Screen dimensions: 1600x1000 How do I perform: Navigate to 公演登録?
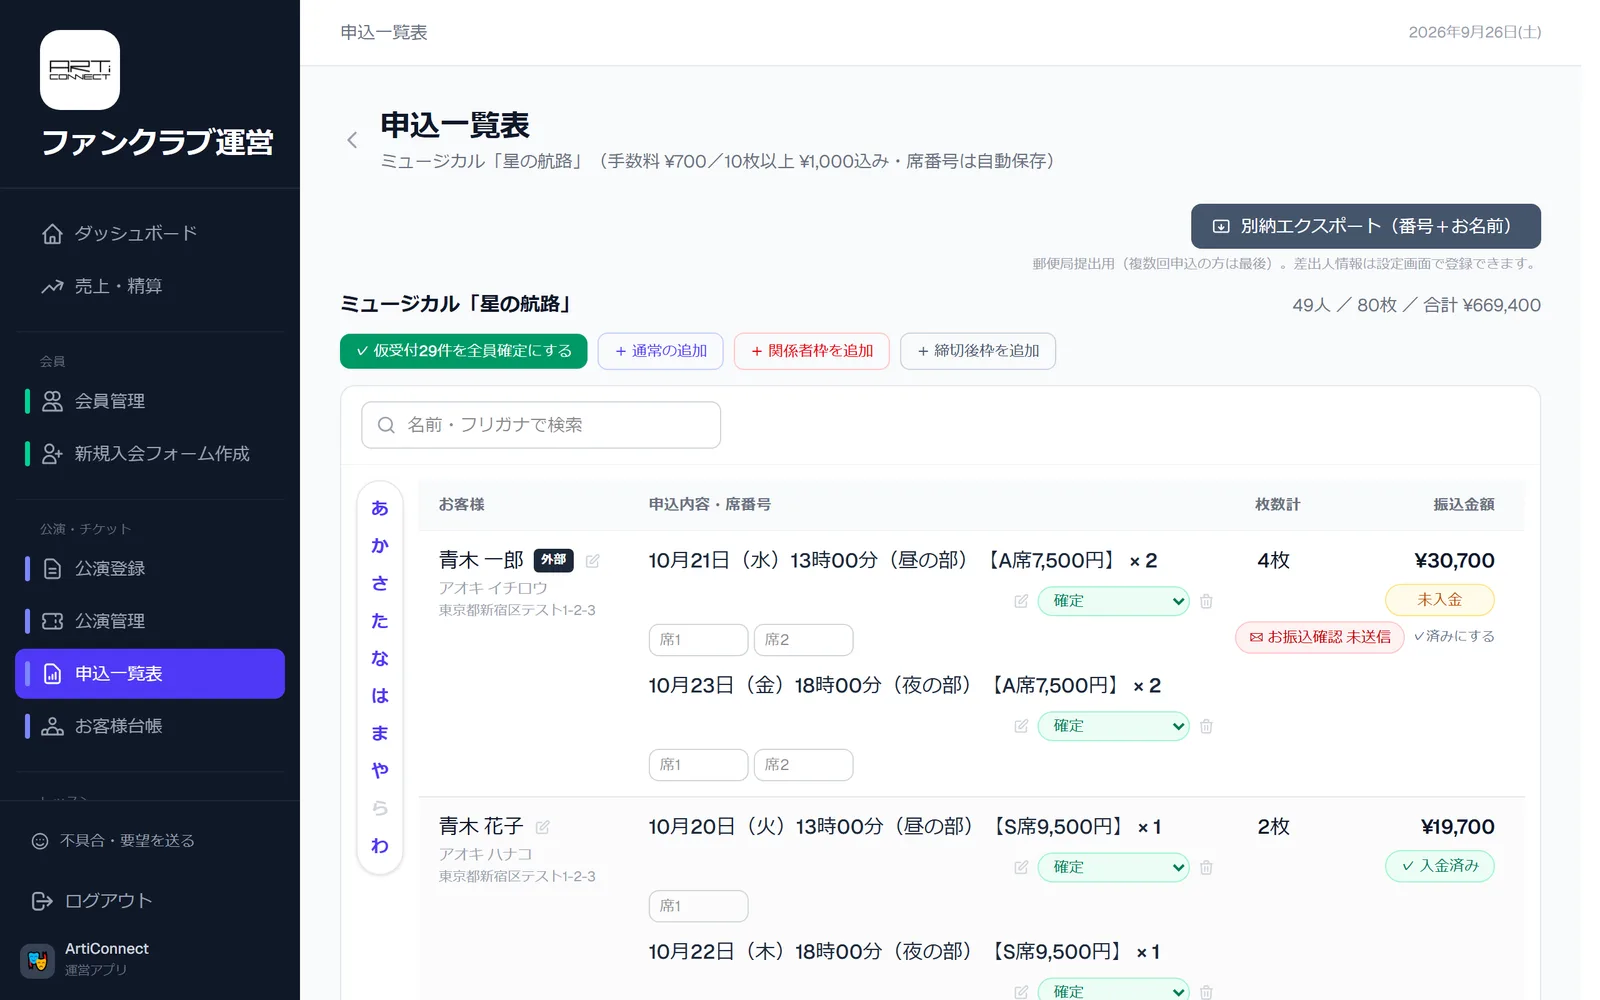[x=150, y=568]
